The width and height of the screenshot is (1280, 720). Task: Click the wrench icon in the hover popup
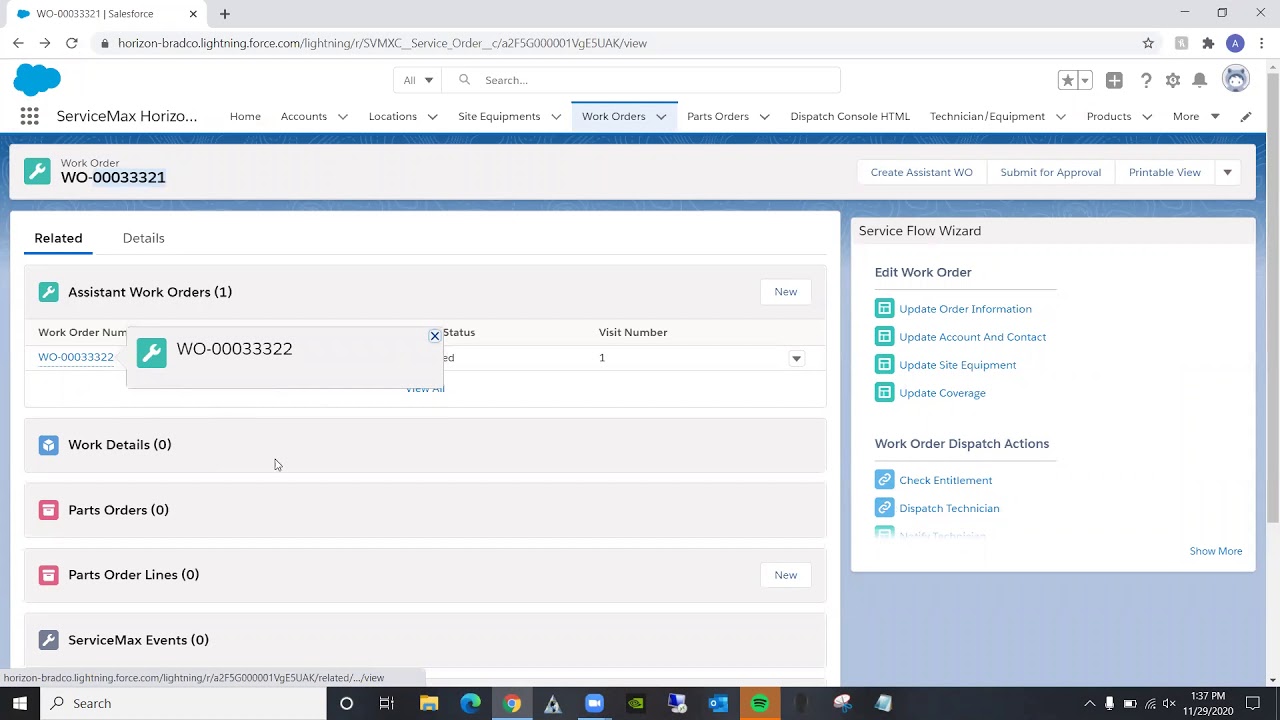[x=152, y=353]
